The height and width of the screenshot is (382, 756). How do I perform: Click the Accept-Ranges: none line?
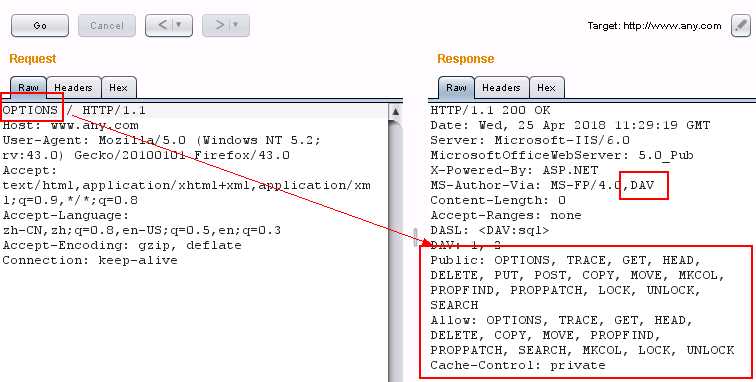point(506,215)
